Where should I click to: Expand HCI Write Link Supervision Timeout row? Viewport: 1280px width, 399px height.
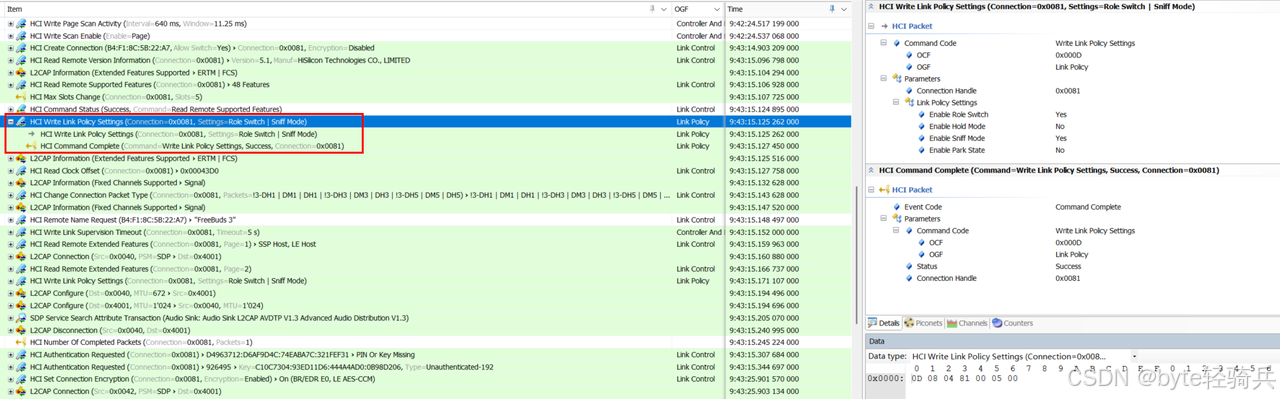tap(10, 232)
